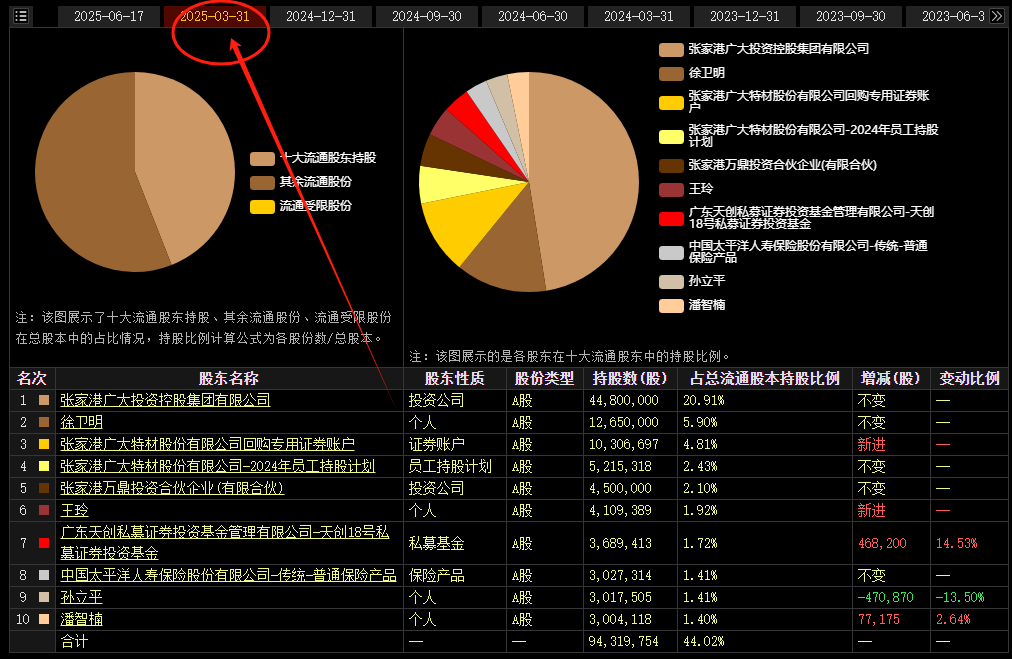Click legend swatch for 其余流通股份
The height and width of the screenshot is (659, 1012).
click(262, 183)
